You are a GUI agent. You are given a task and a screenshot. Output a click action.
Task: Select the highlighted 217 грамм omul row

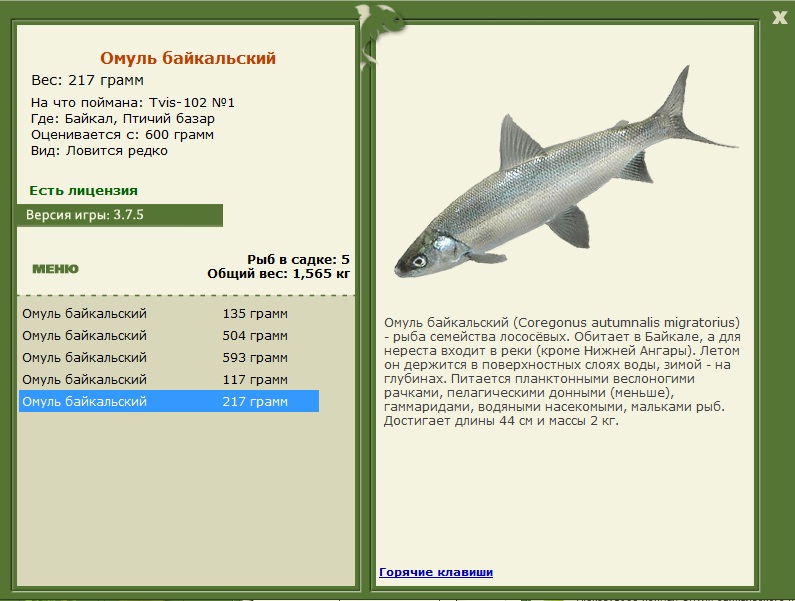click(x=169, y=401)
